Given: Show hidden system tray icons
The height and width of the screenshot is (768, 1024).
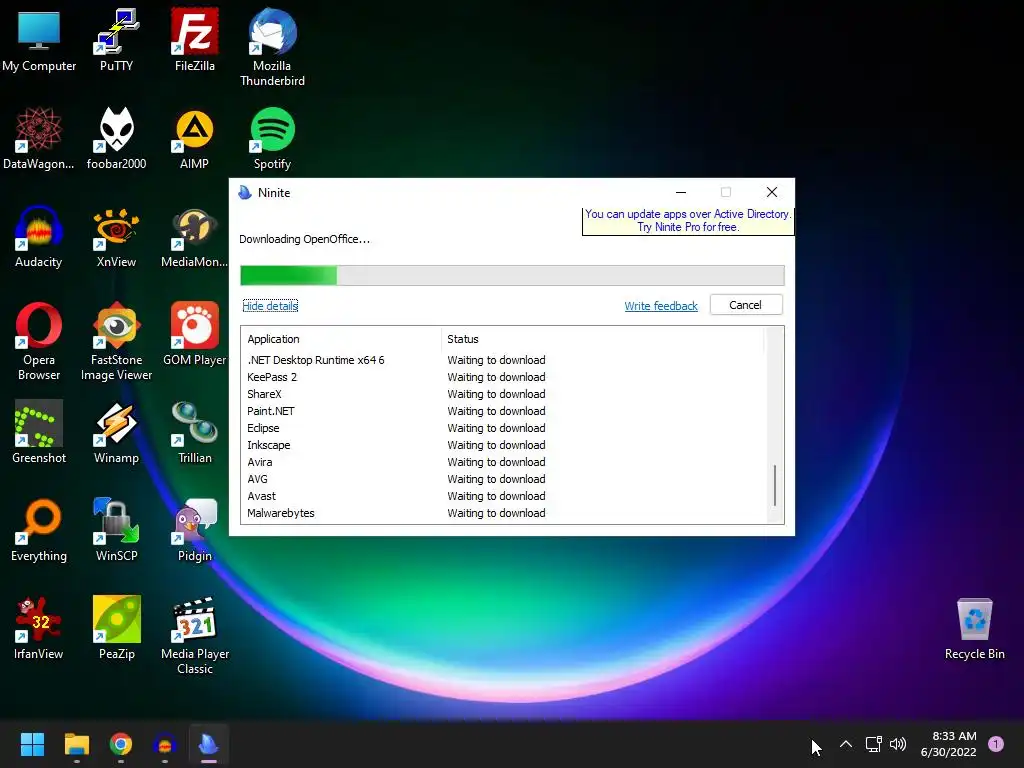Looking at the screenshot, I should point(846,744).
